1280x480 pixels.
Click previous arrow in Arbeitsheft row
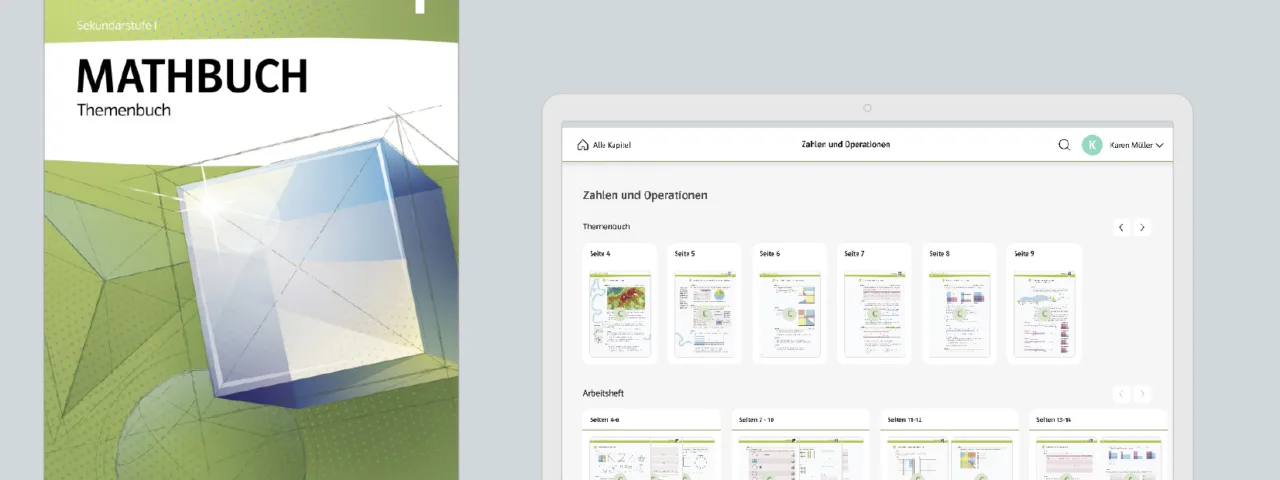[x=1121, y=394]
